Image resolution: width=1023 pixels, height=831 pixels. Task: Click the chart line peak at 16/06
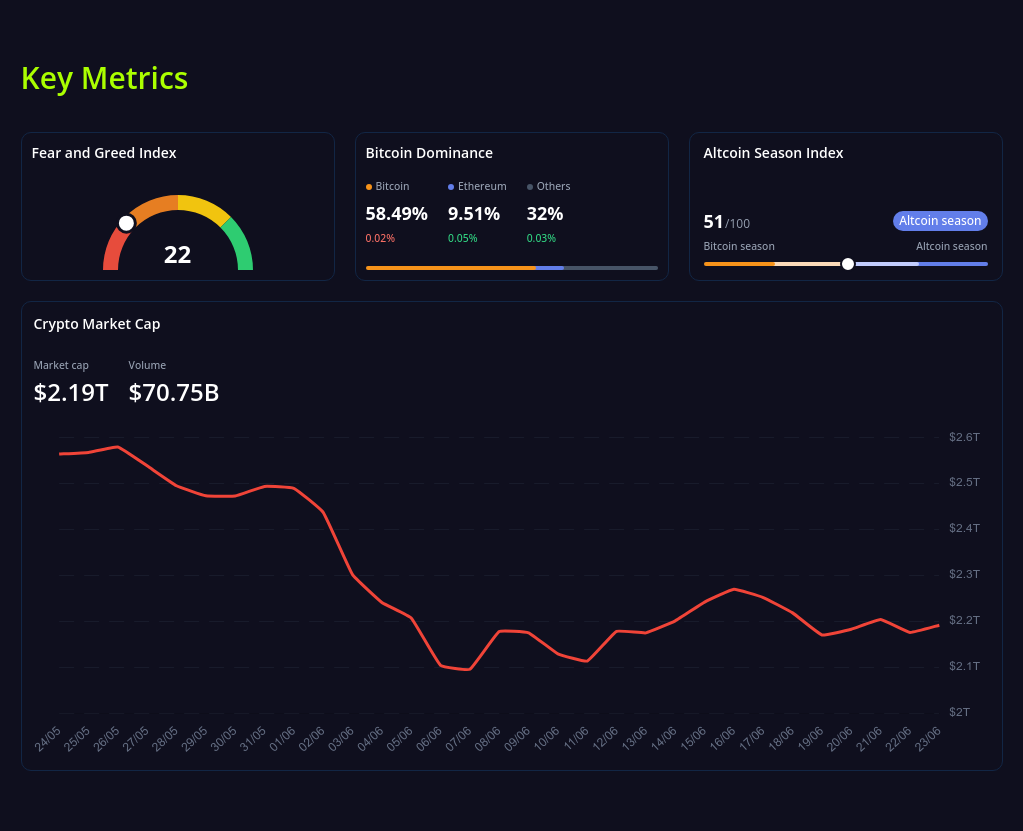(735, 589)
